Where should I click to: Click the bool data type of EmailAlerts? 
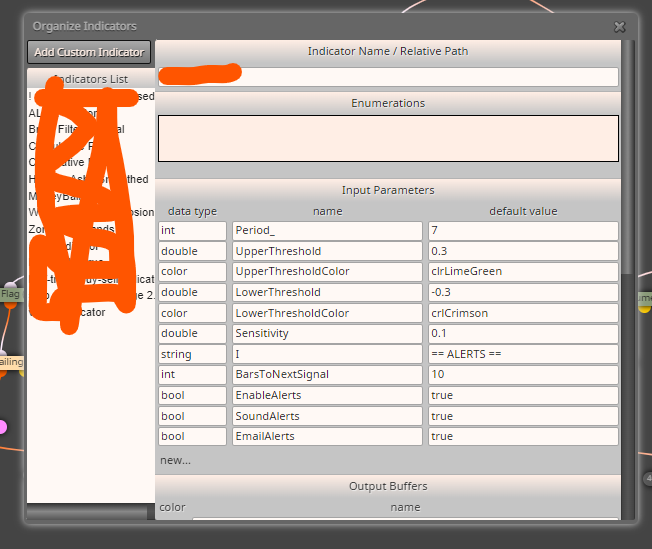tap(192, 437)
